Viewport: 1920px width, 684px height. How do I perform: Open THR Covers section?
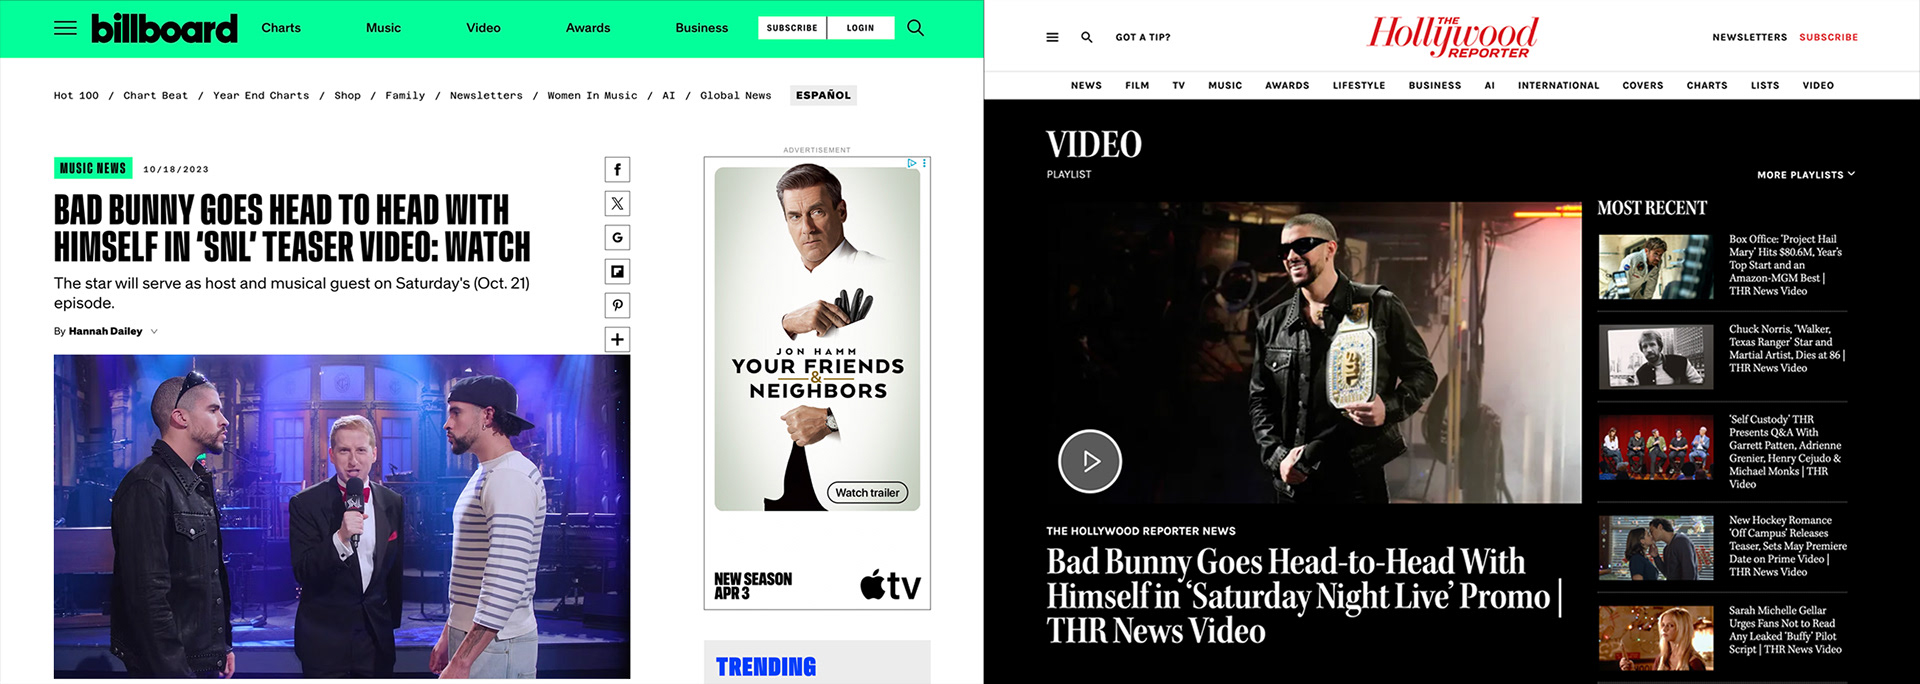(1643, 86)
